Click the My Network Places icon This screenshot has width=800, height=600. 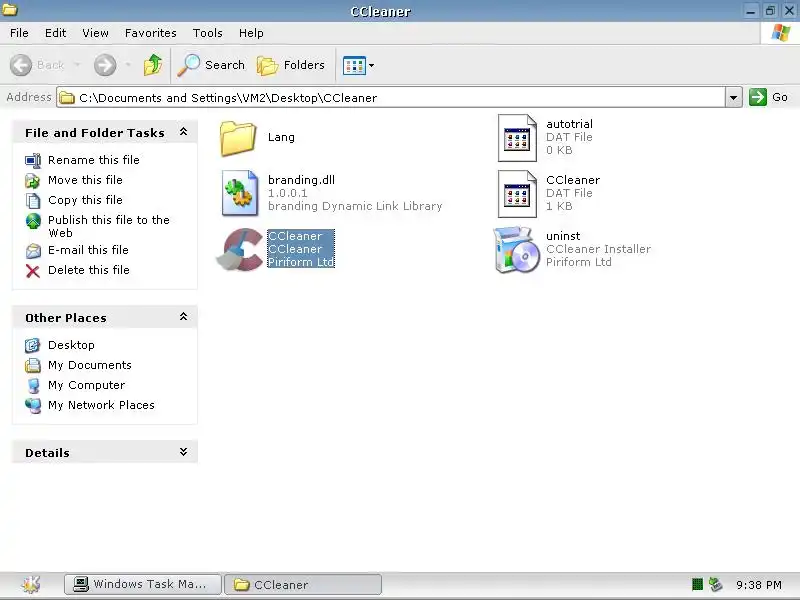coord(33,406)
